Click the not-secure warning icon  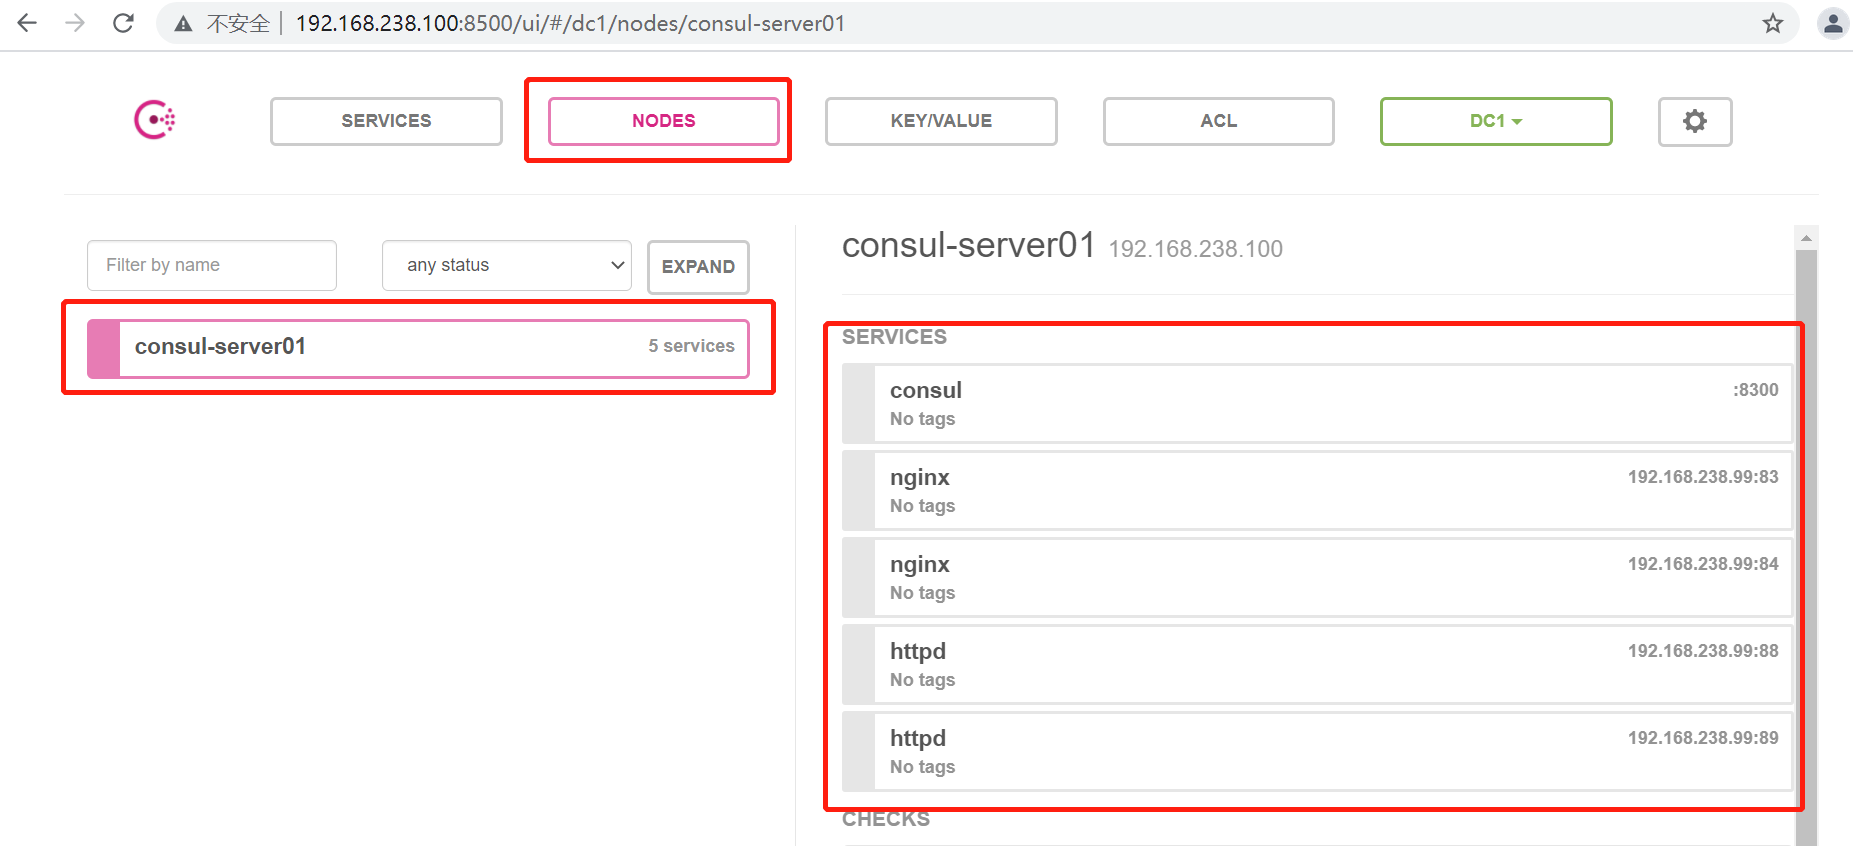click(183, 24)
